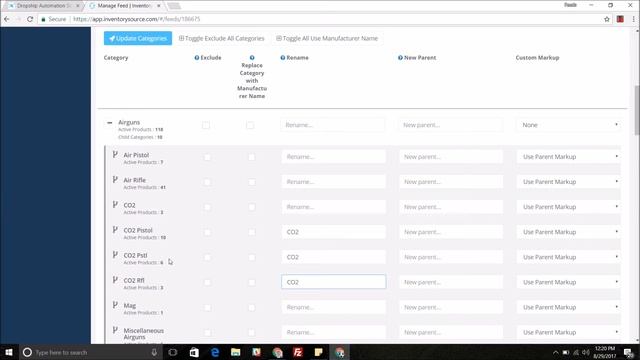Open markup dropdown for CO2 Pstl
This screenshot has height=360, width=640.
pyautogui.click(x=569, y=257)
